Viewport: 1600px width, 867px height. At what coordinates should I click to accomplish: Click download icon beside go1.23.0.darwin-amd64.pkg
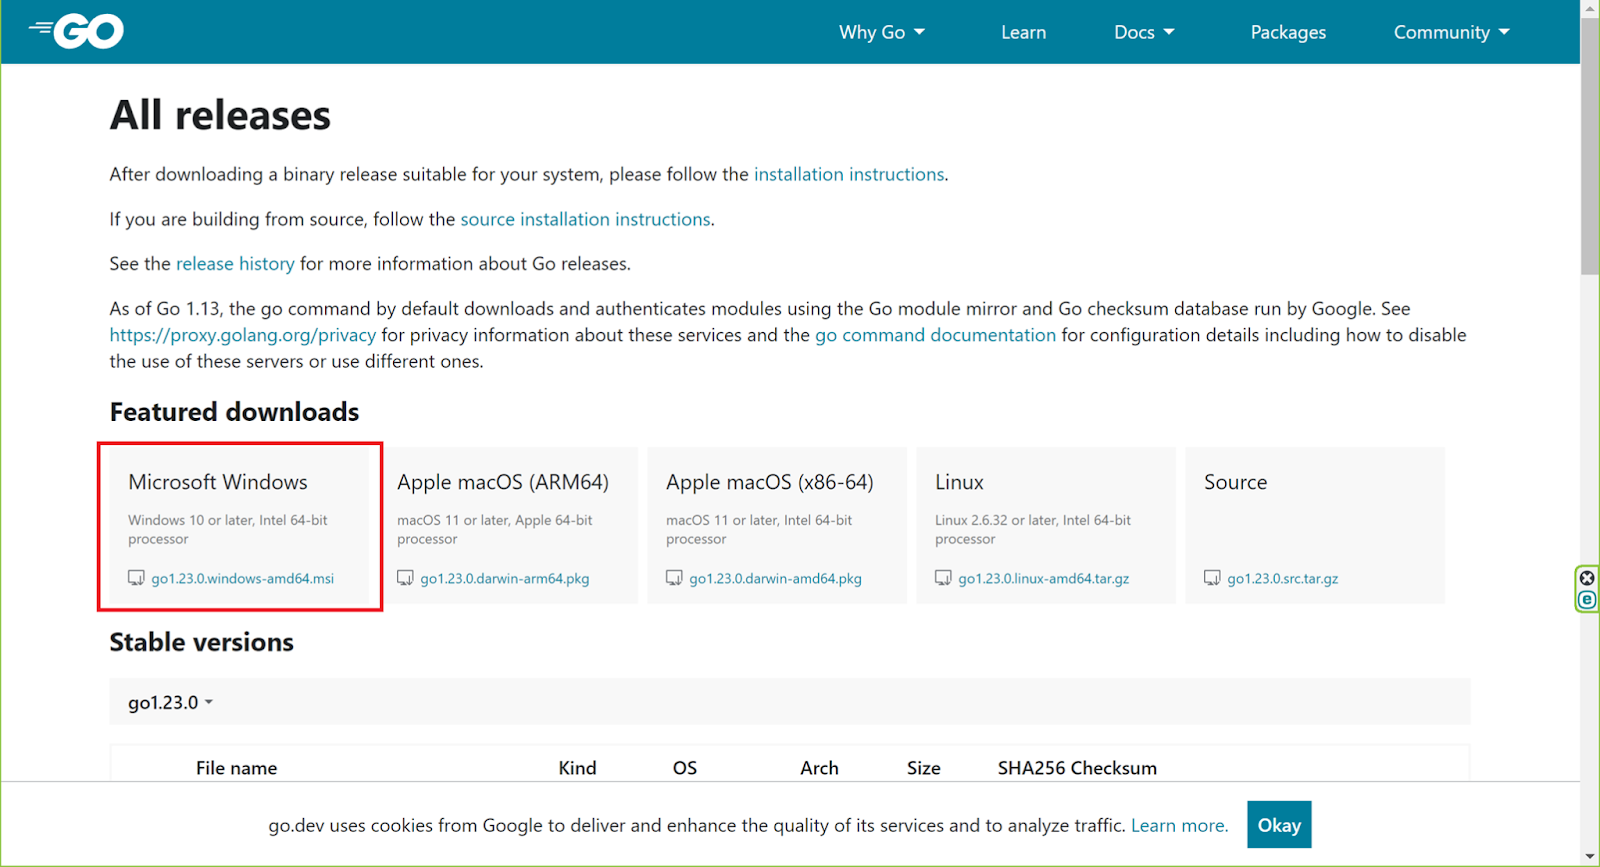[x=674, y=578]
